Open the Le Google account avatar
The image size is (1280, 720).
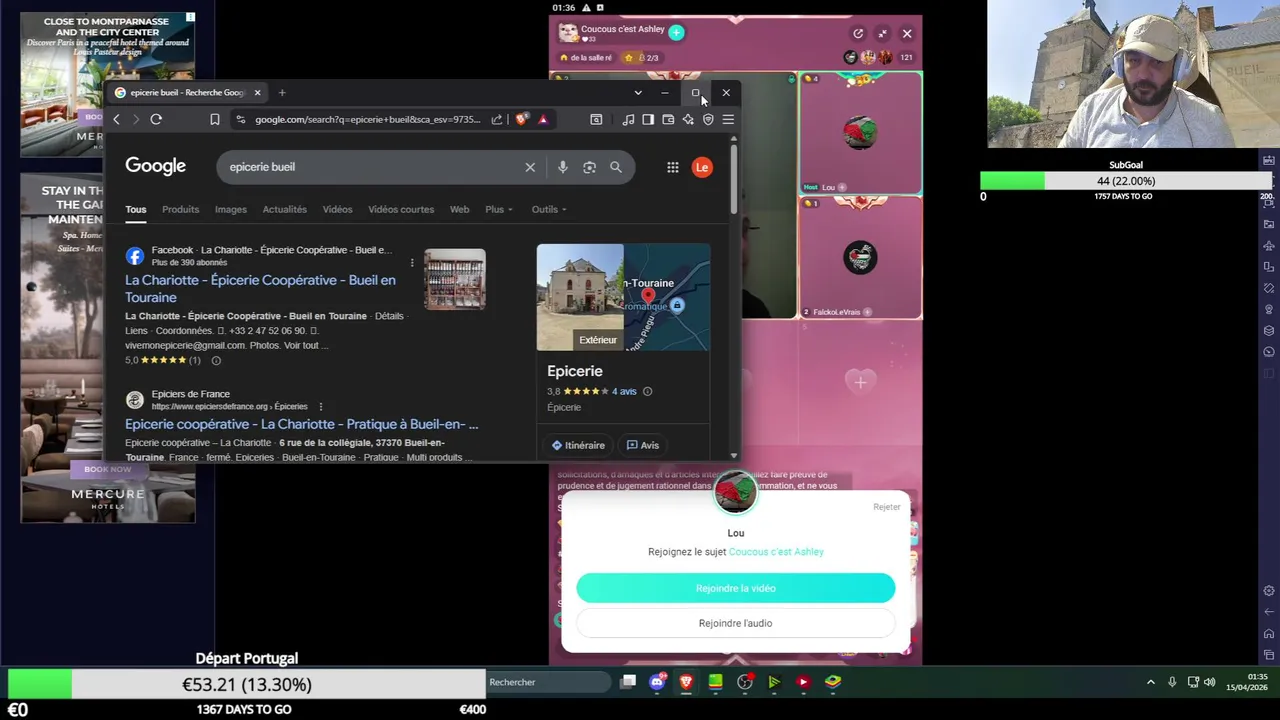[702, 167]
